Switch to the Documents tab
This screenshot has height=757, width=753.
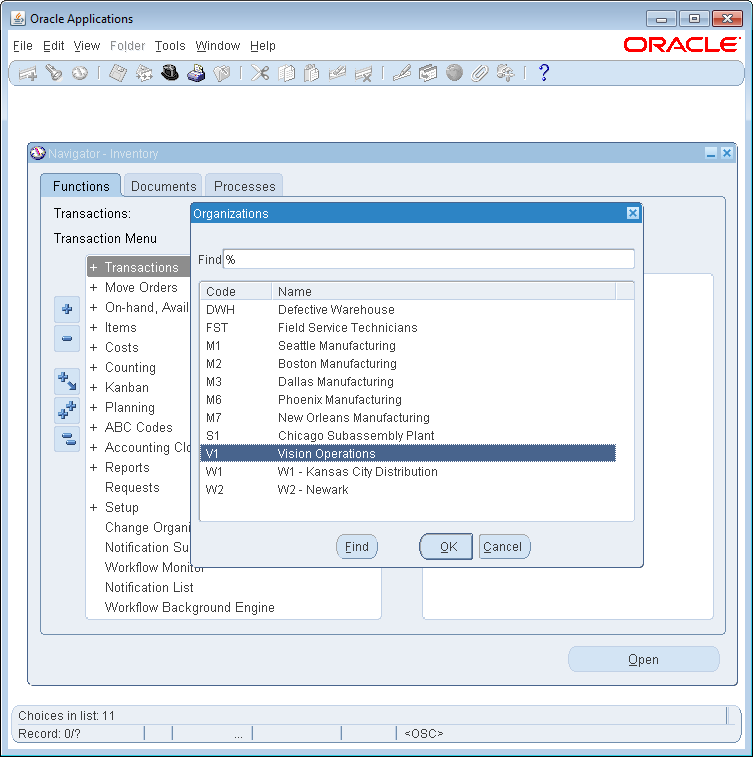point(163,186)
